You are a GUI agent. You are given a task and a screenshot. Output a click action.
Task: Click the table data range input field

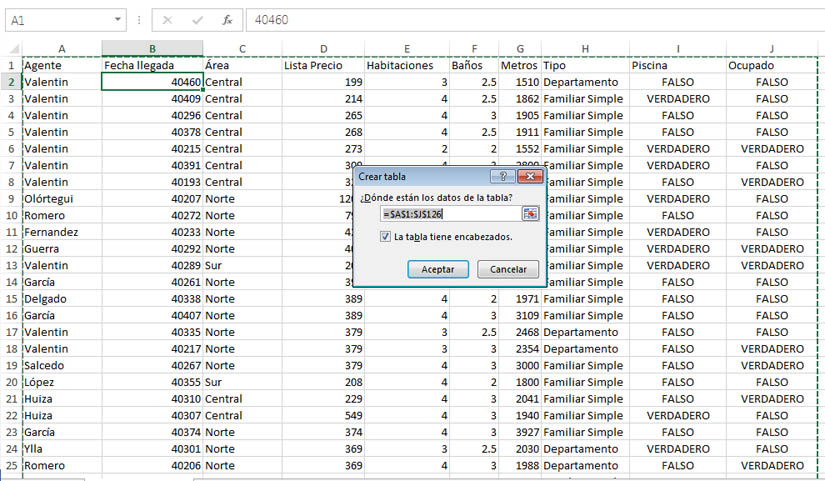click(x=449, y=214)
